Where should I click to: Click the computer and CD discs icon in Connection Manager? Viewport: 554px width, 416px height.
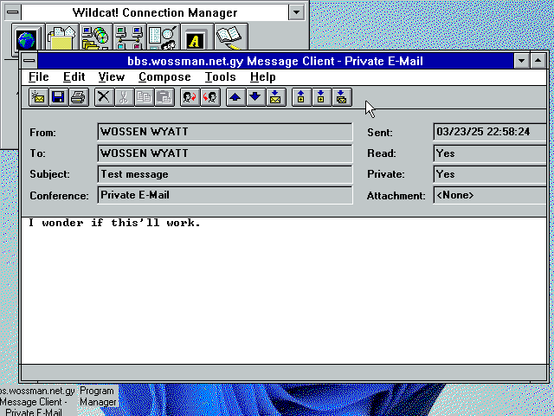point(95,37)
